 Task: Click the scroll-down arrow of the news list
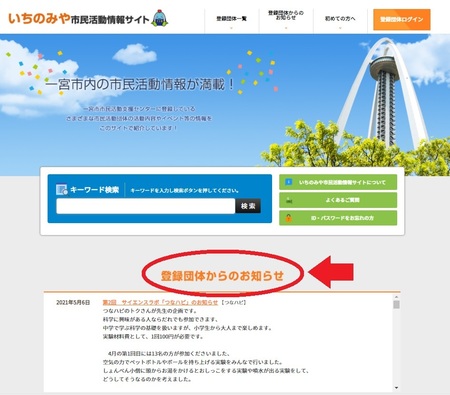click(396, 388)
